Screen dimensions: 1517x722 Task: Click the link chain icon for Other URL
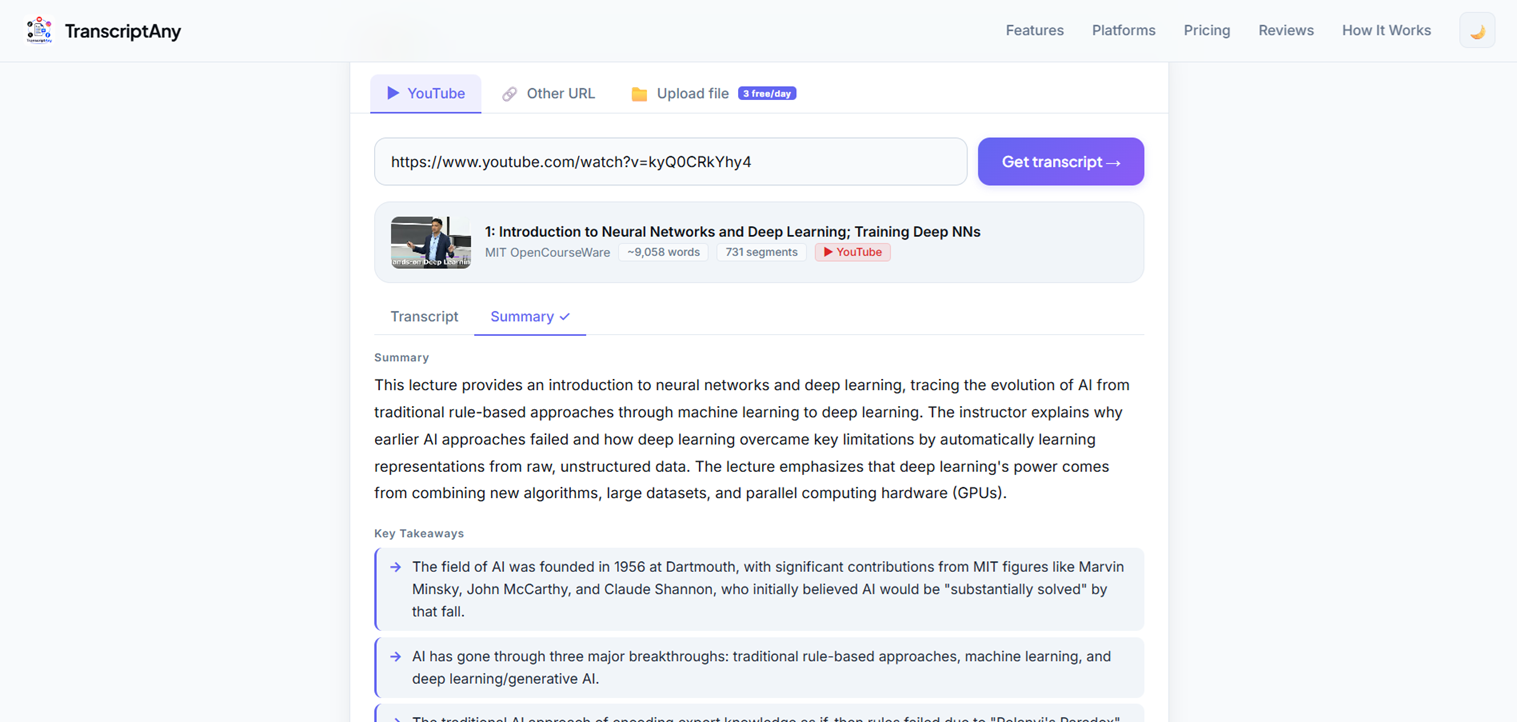pos(510,94)
